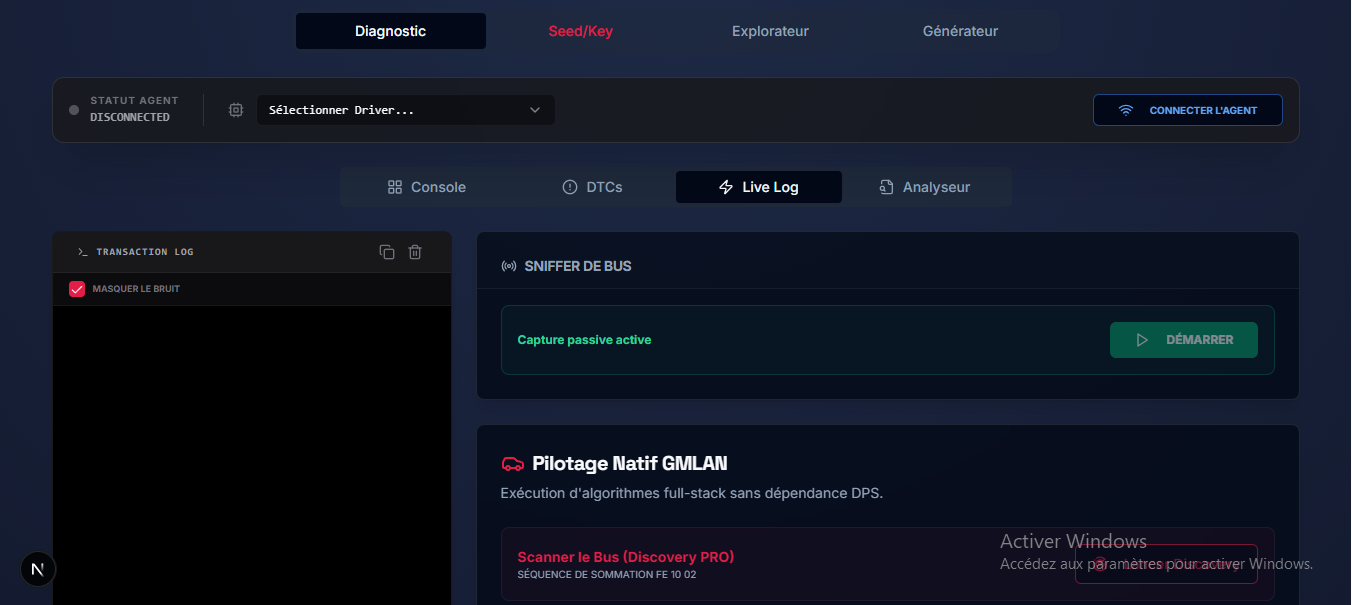Open the Explorateur tab
This screenshot has height=605, width=1352.
pyautogui.click(x=770, y=31)
